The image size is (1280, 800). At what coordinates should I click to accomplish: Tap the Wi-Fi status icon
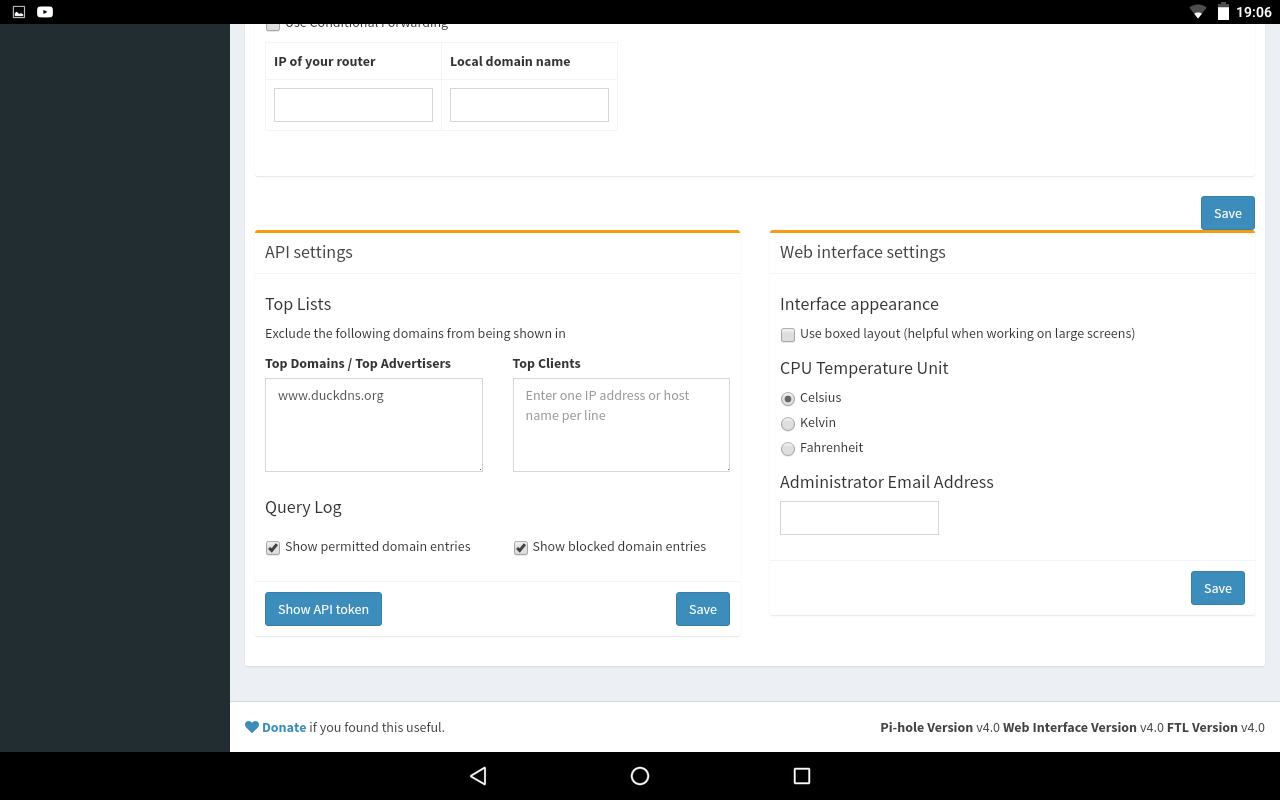pyautogui.click(x=1197, y=12)
